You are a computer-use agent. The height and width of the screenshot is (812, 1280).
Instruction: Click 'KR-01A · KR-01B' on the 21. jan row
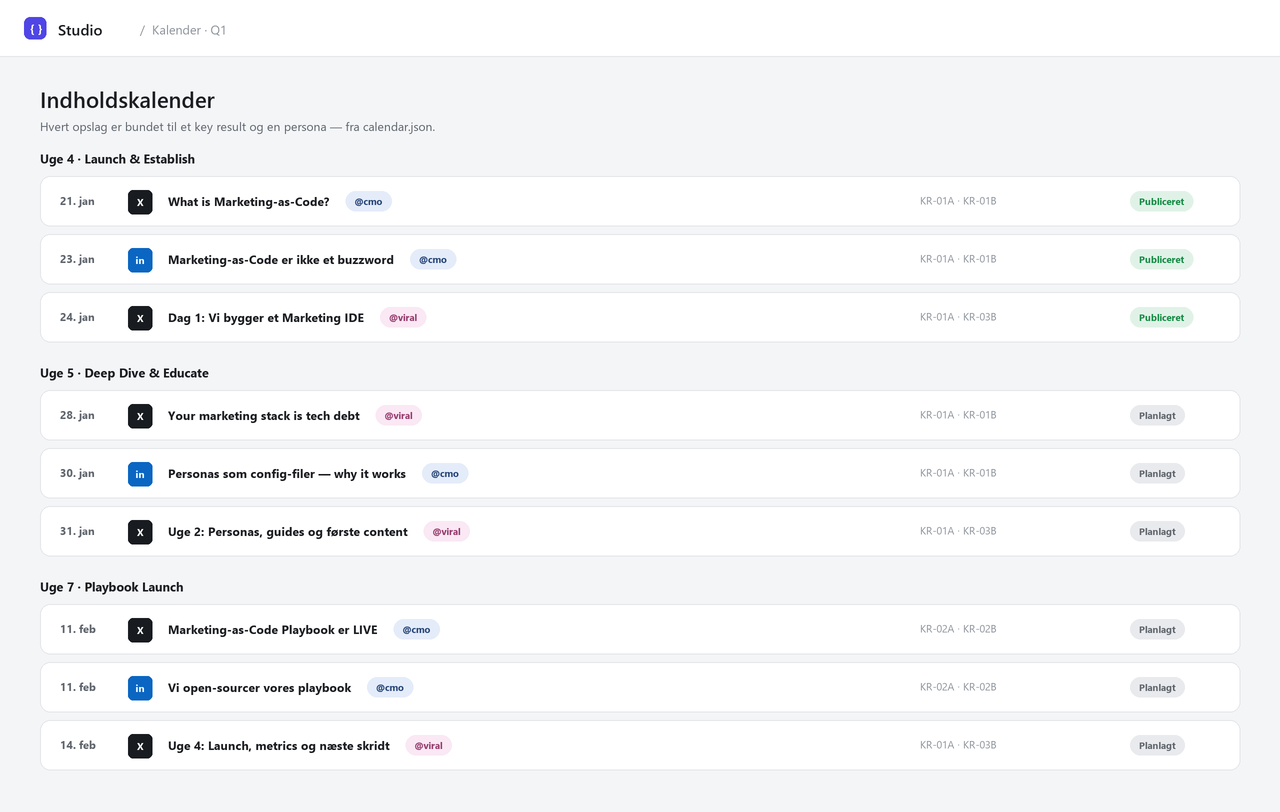click(x=958, y=202)
